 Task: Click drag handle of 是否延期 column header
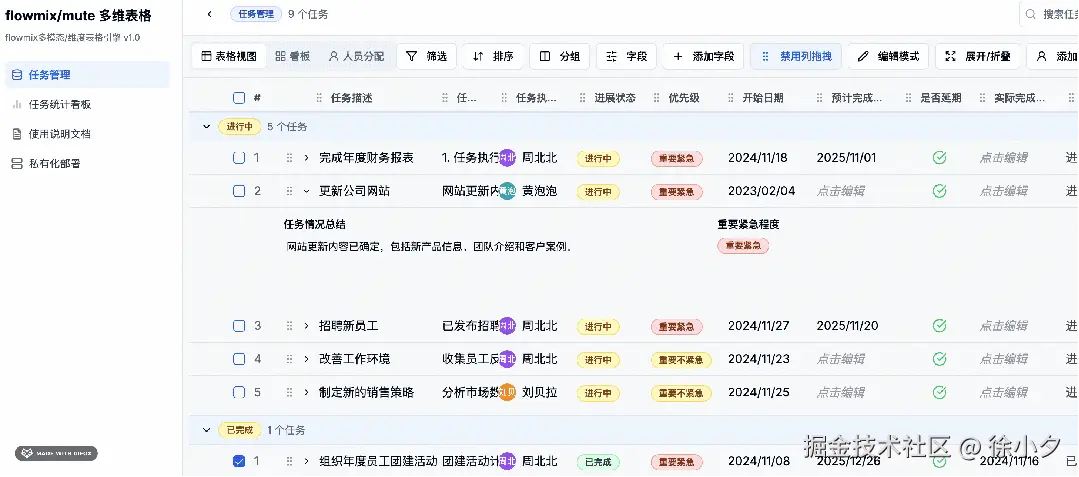coord(908,98)
